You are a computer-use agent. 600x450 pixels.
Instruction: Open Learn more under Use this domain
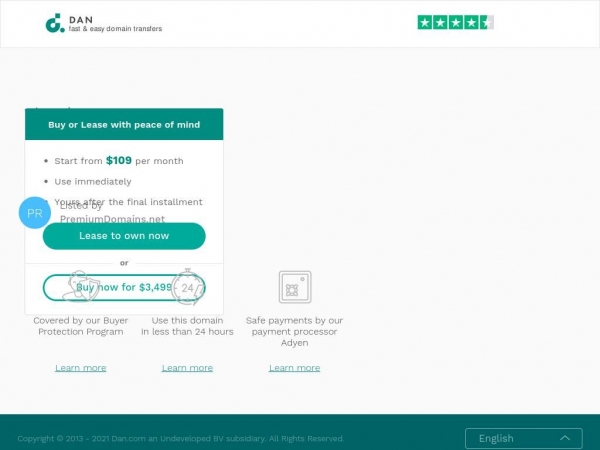pyautogui.click(x=187, y=368)
